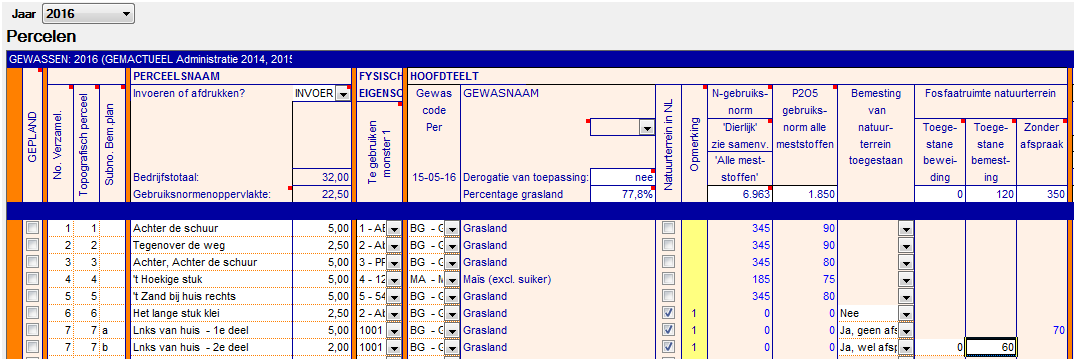Tick GEPLAND checkbox for Tegenover de weg

pyautogui.click(x=32, y=245)
